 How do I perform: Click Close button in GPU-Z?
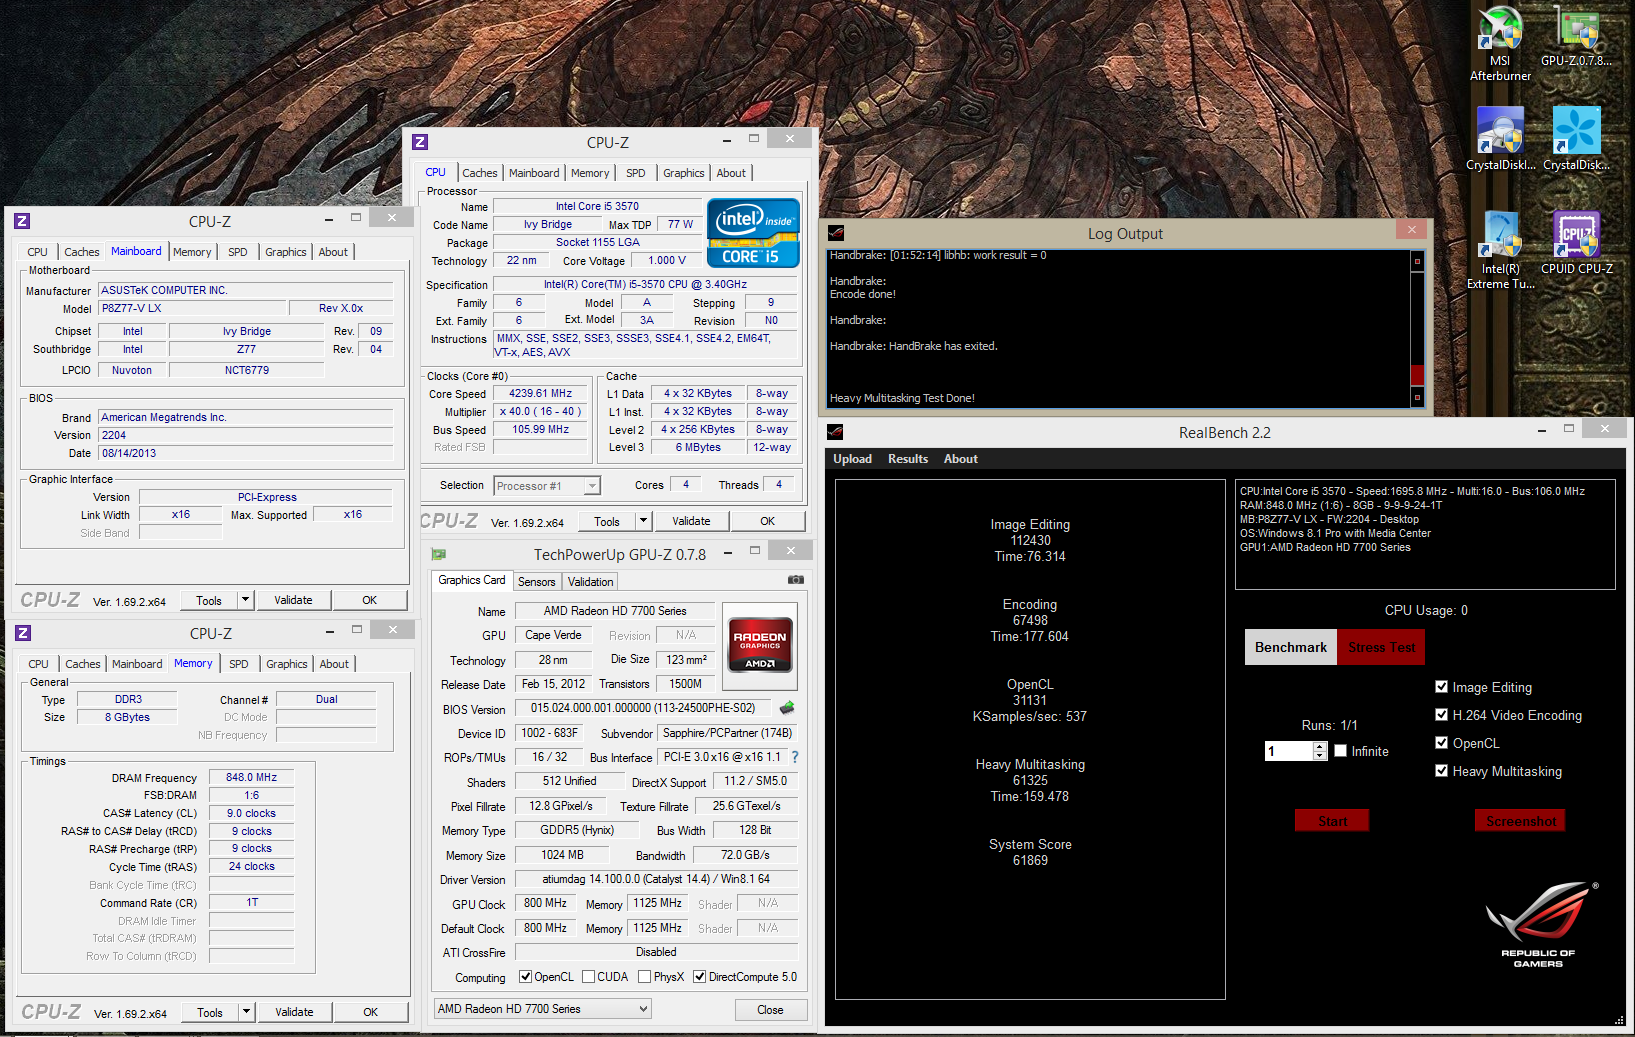pos(770,1009)
